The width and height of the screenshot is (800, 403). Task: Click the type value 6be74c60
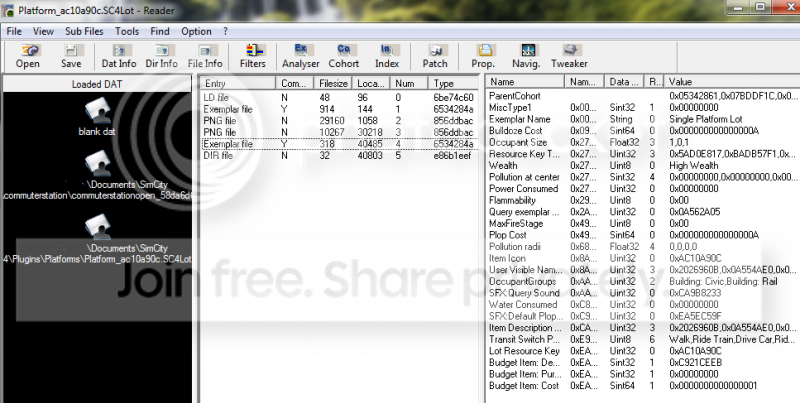454,97
